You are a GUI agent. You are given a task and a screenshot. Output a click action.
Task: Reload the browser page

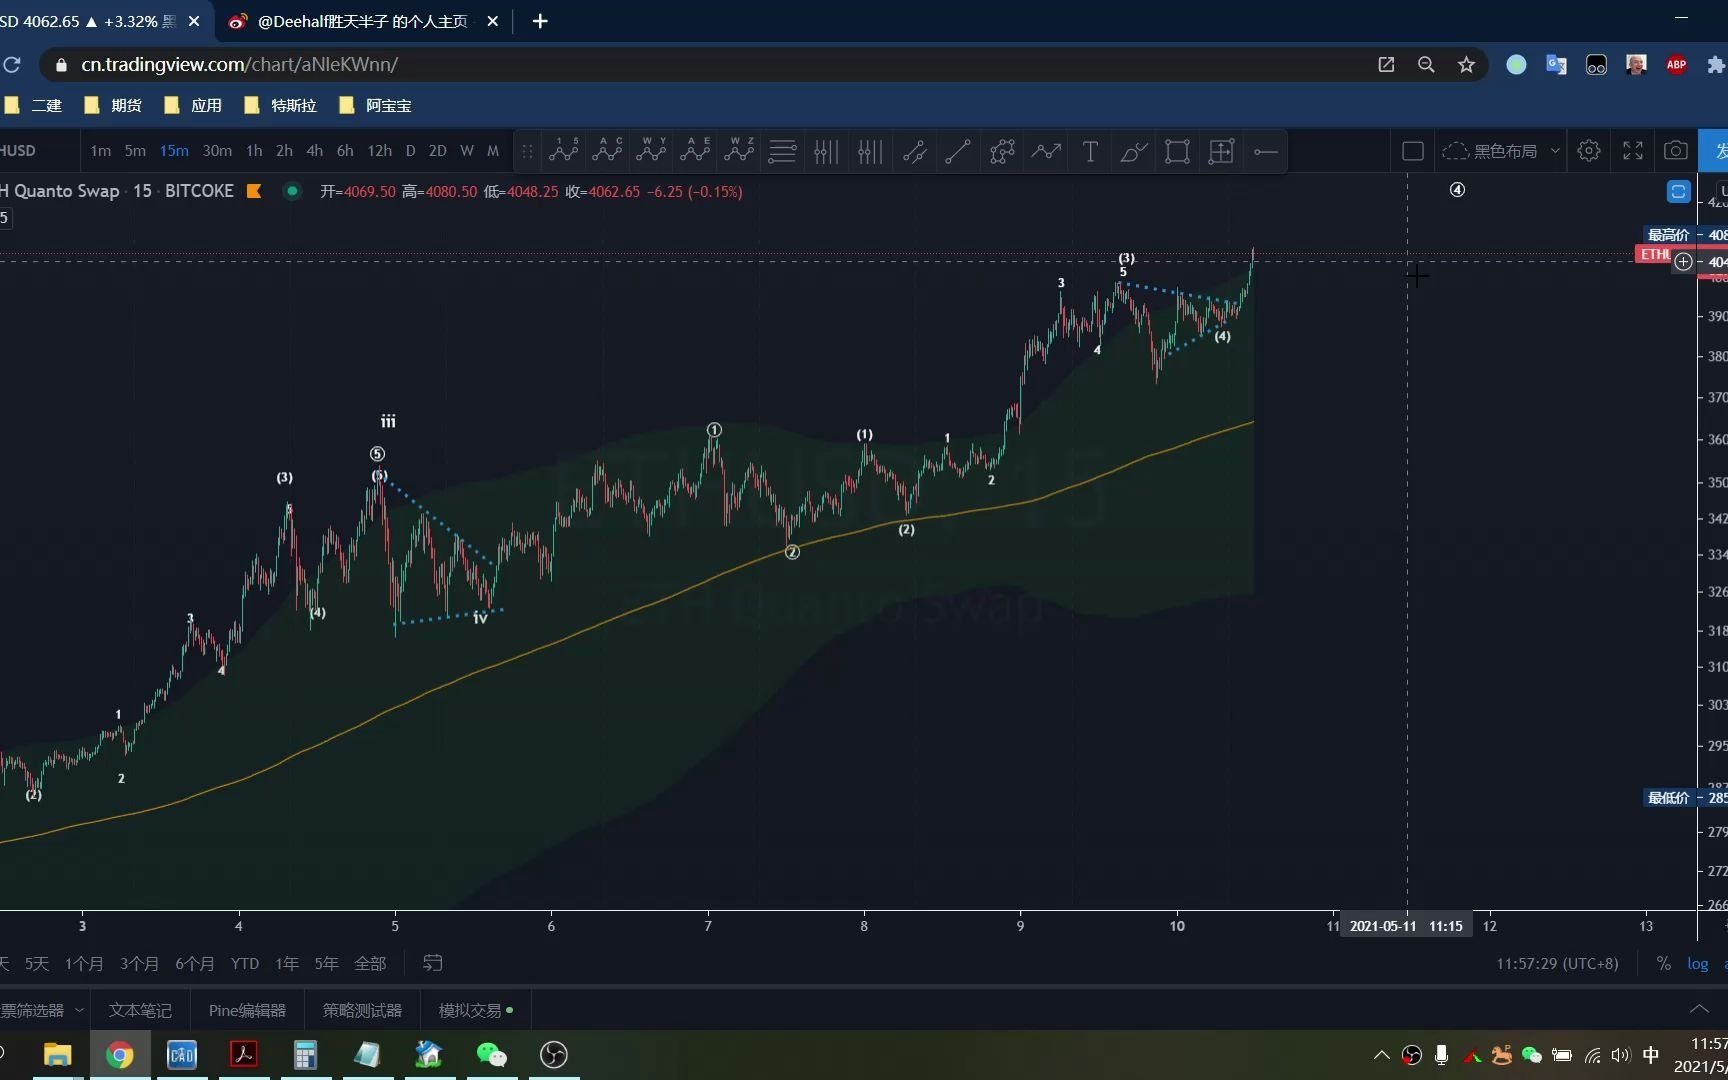[x=12, y=65]
